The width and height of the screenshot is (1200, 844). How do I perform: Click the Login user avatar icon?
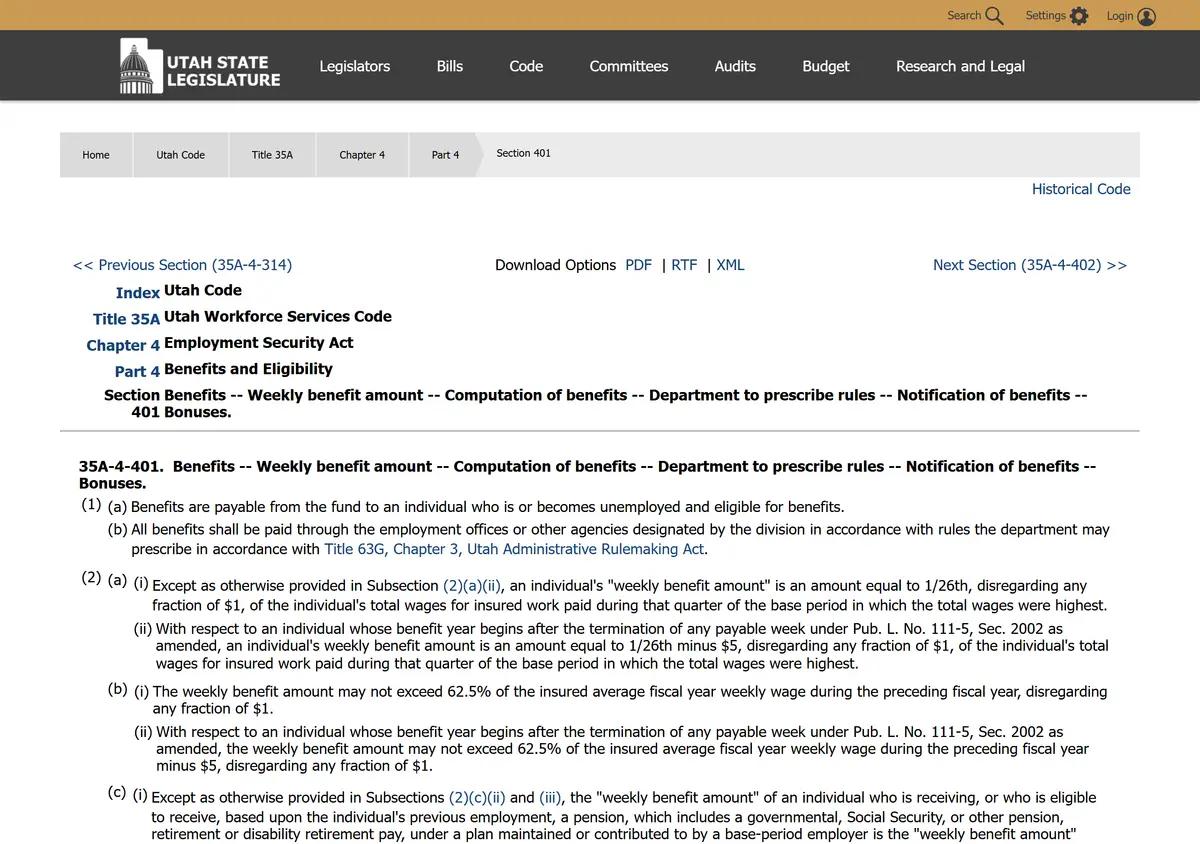tap(1146, 16)
